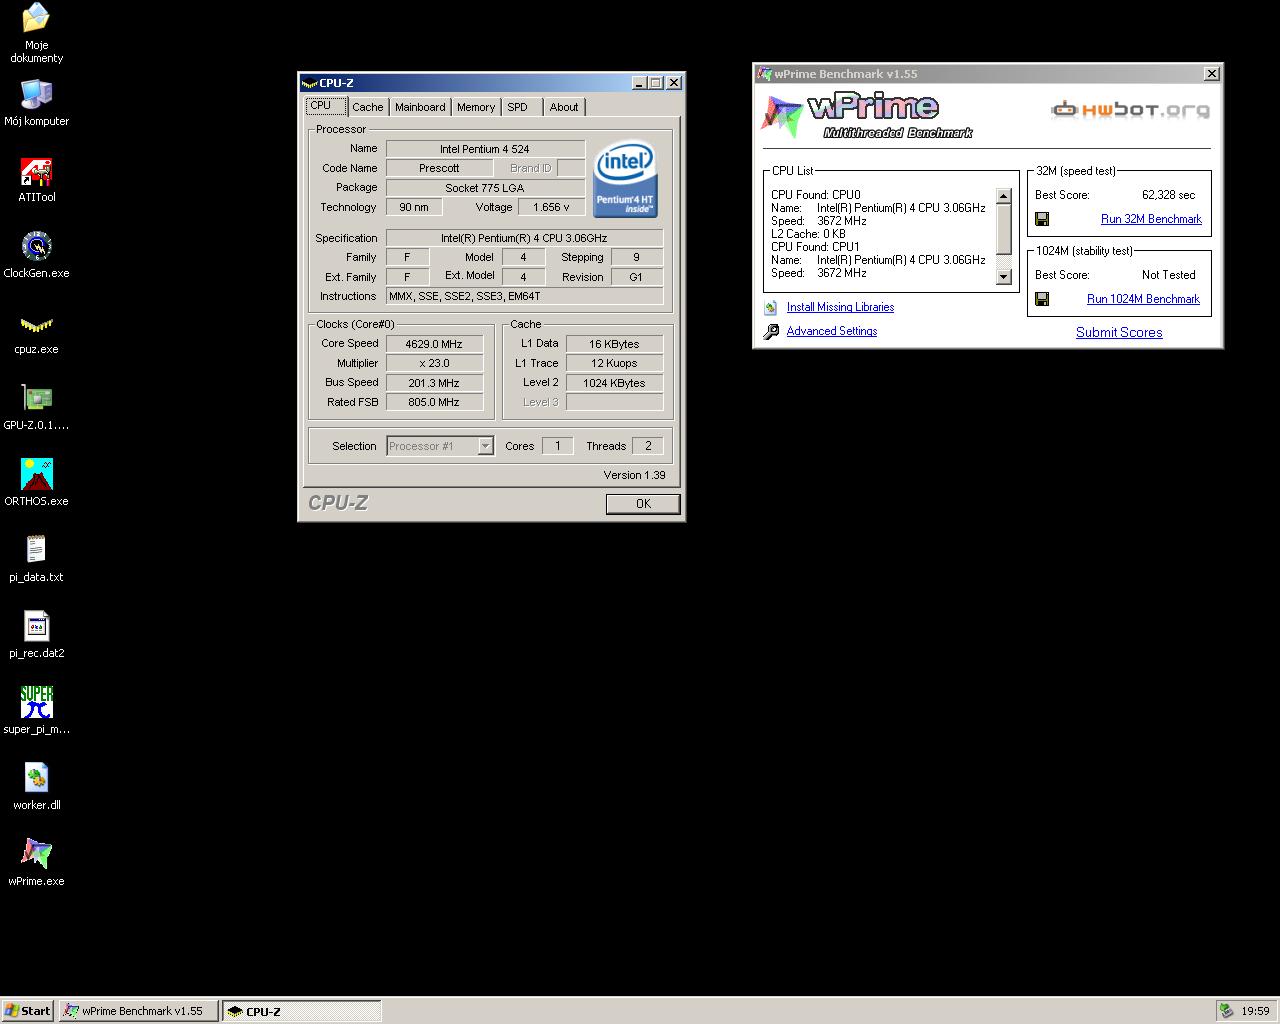Viewport: 1280px width, 1024px height.
Task: Switch to the About tab in CPU-Z
Action: click(x=564, y=107)
